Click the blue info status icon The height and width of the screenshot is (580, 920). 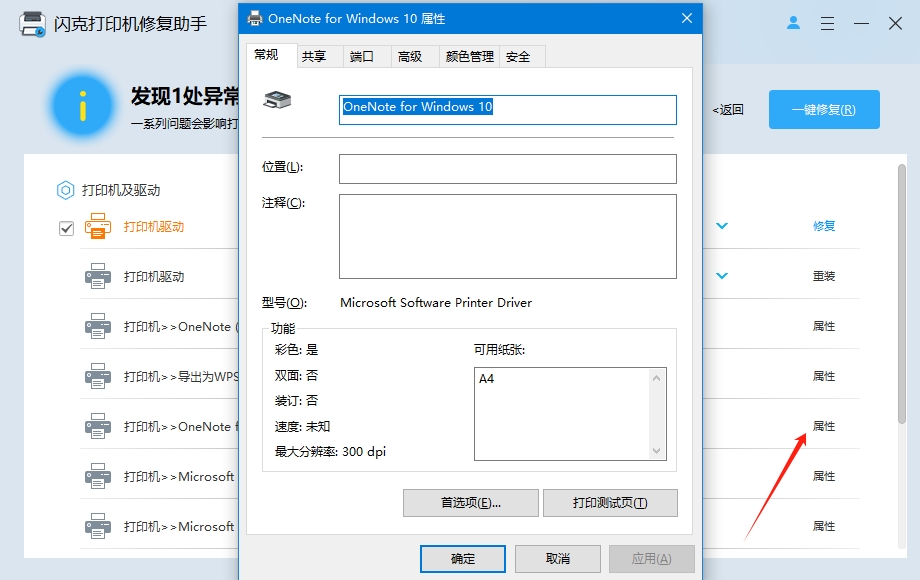(x=83, y=107)
